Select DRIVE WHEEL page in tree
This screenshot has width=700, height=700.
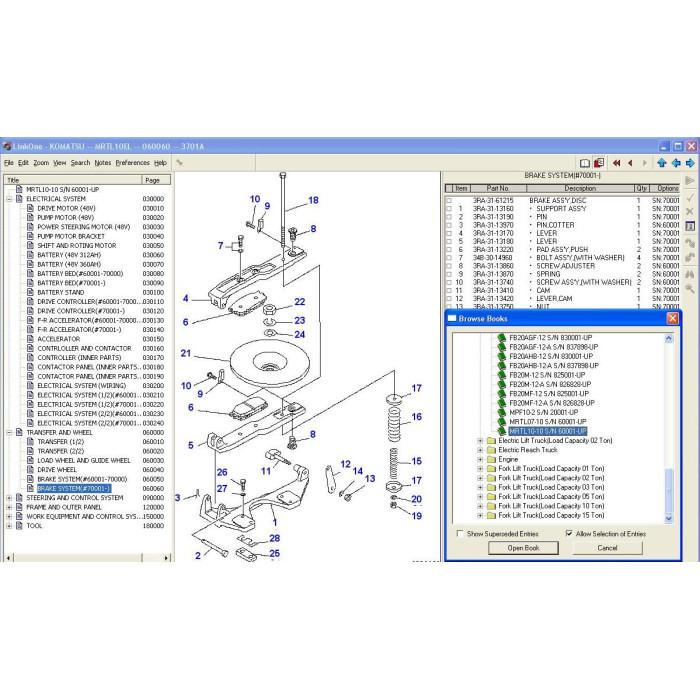click(57, 470)
